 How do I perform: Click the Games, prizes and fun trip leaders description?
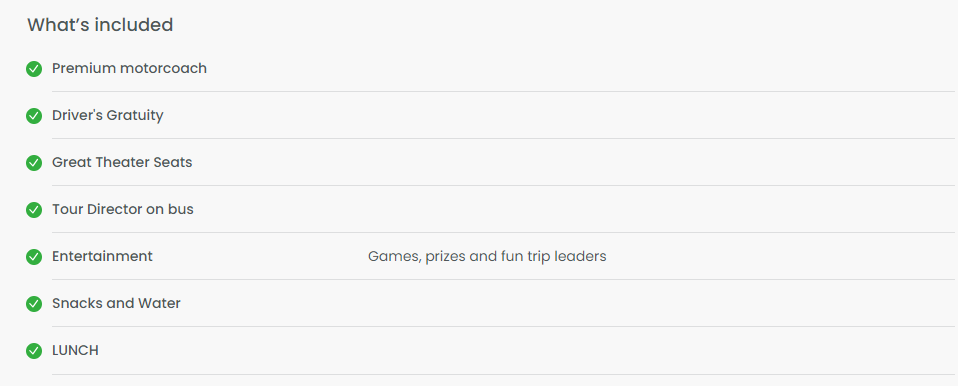487,257
